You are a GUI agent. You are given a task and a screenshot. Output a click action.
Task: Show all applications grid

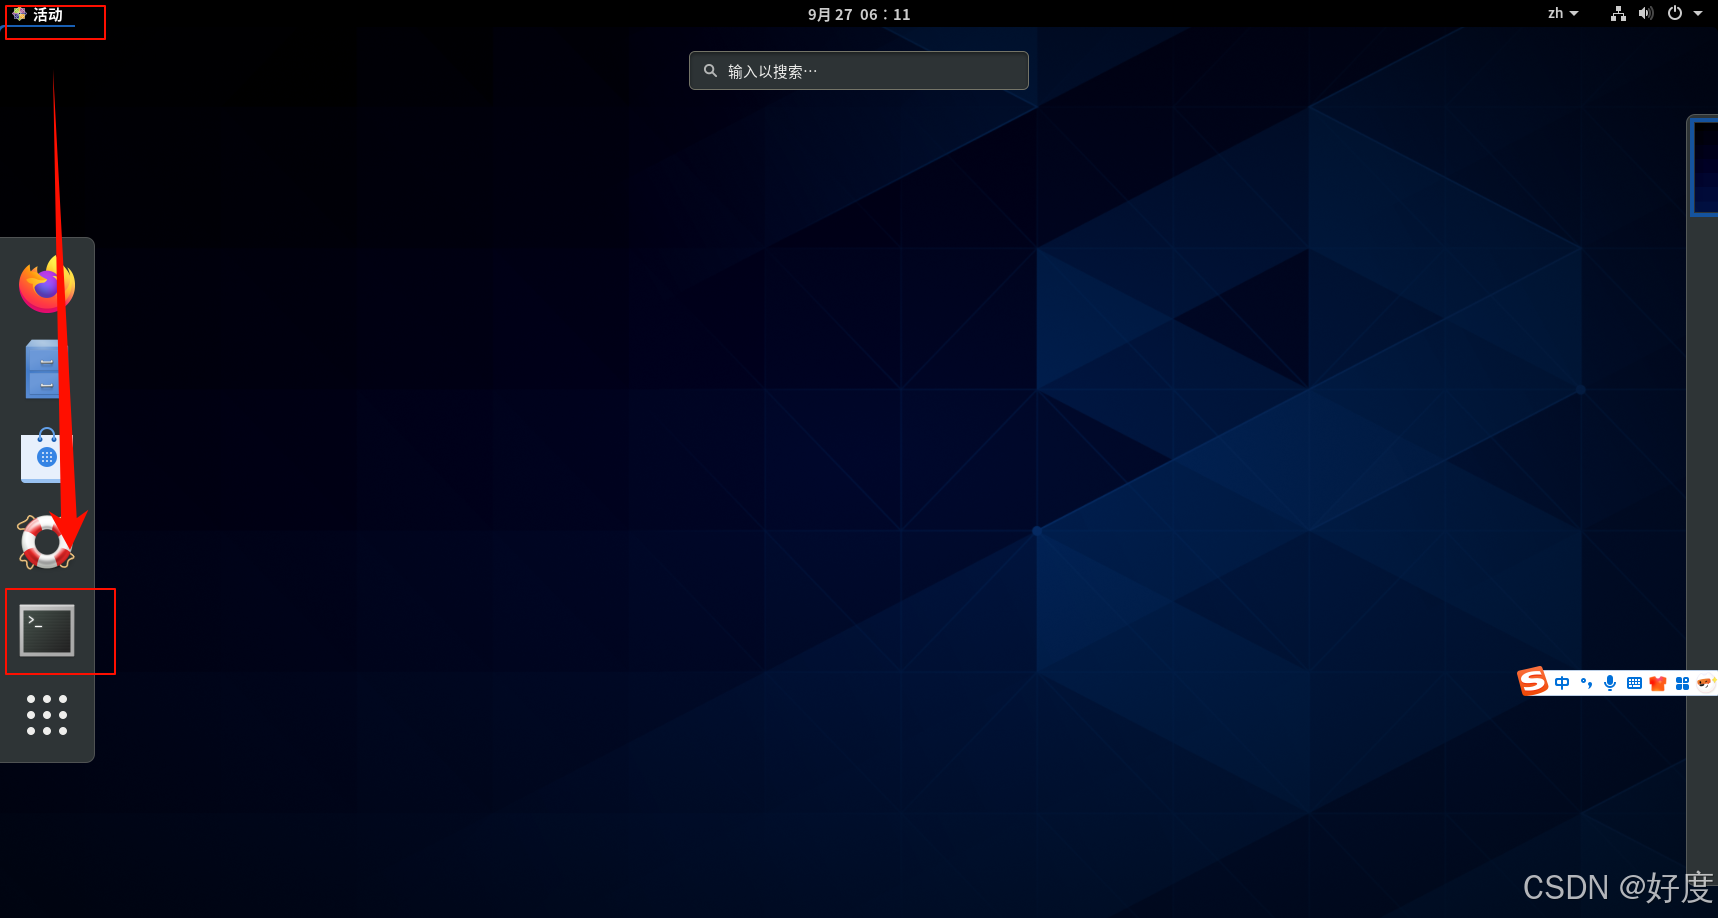coord(47,715)
